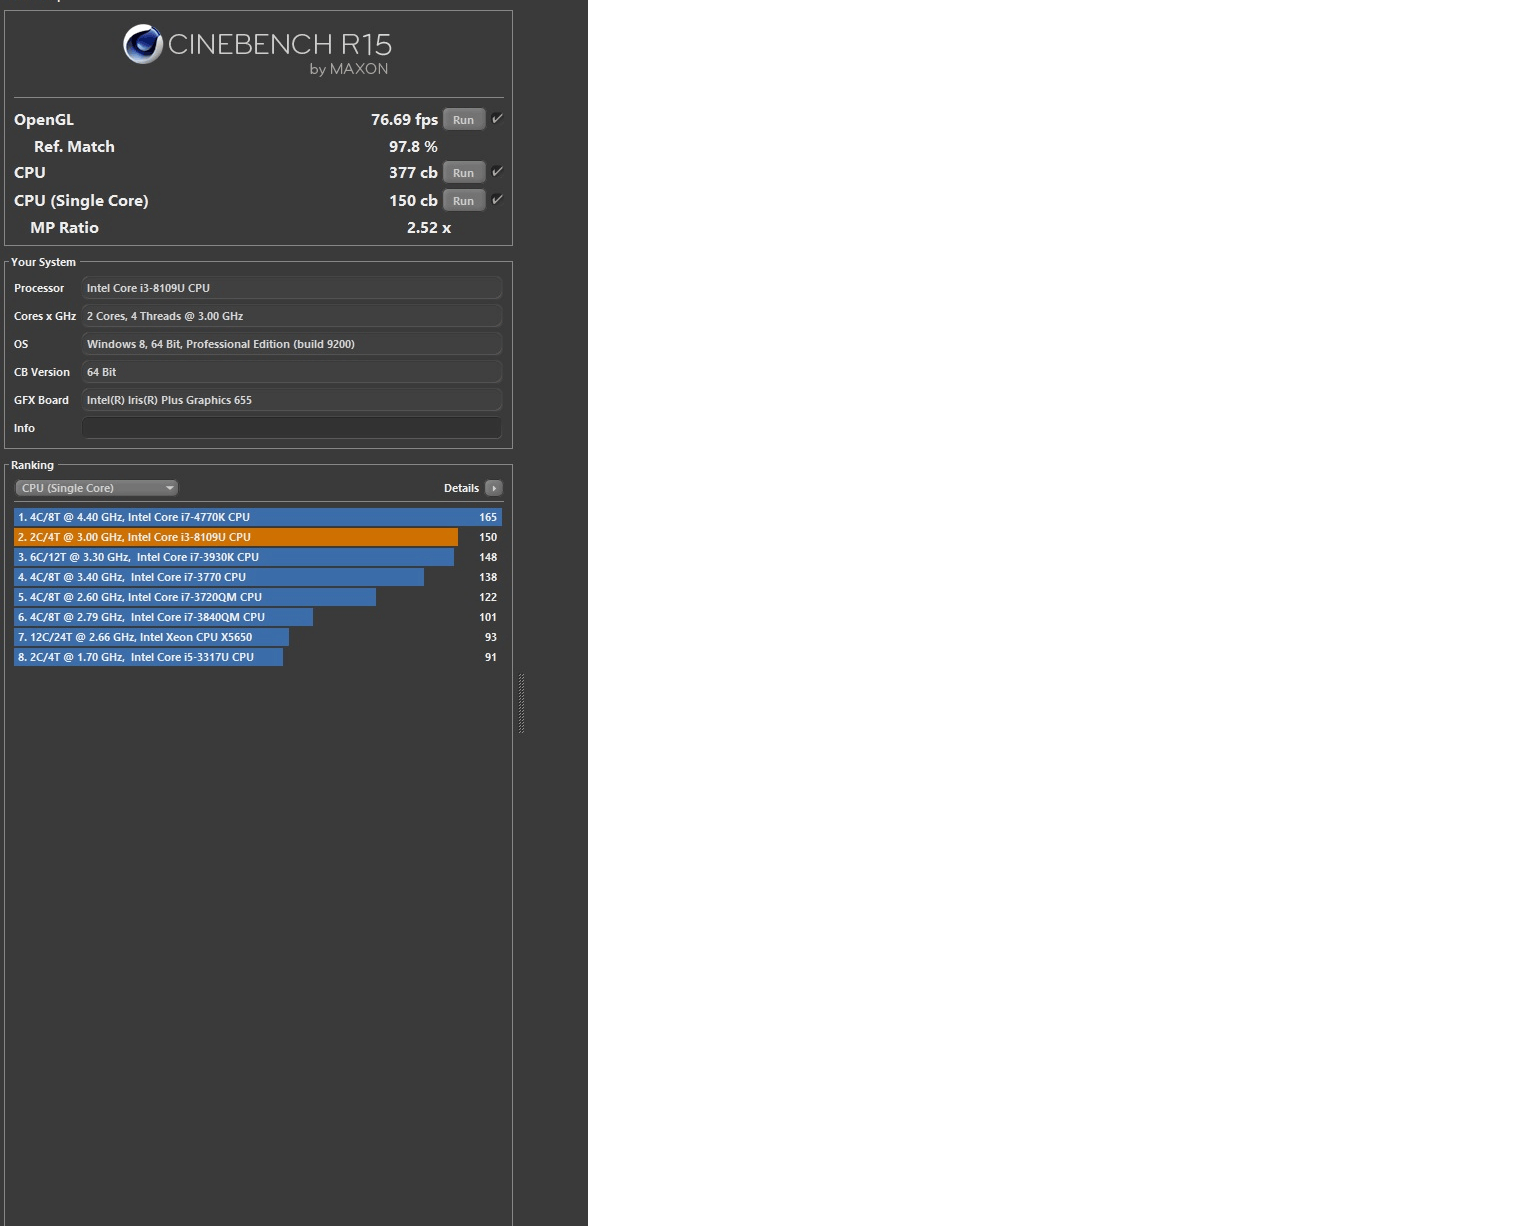
Task: Click the OS field showing Windows 8
Action: pos(291,344)
